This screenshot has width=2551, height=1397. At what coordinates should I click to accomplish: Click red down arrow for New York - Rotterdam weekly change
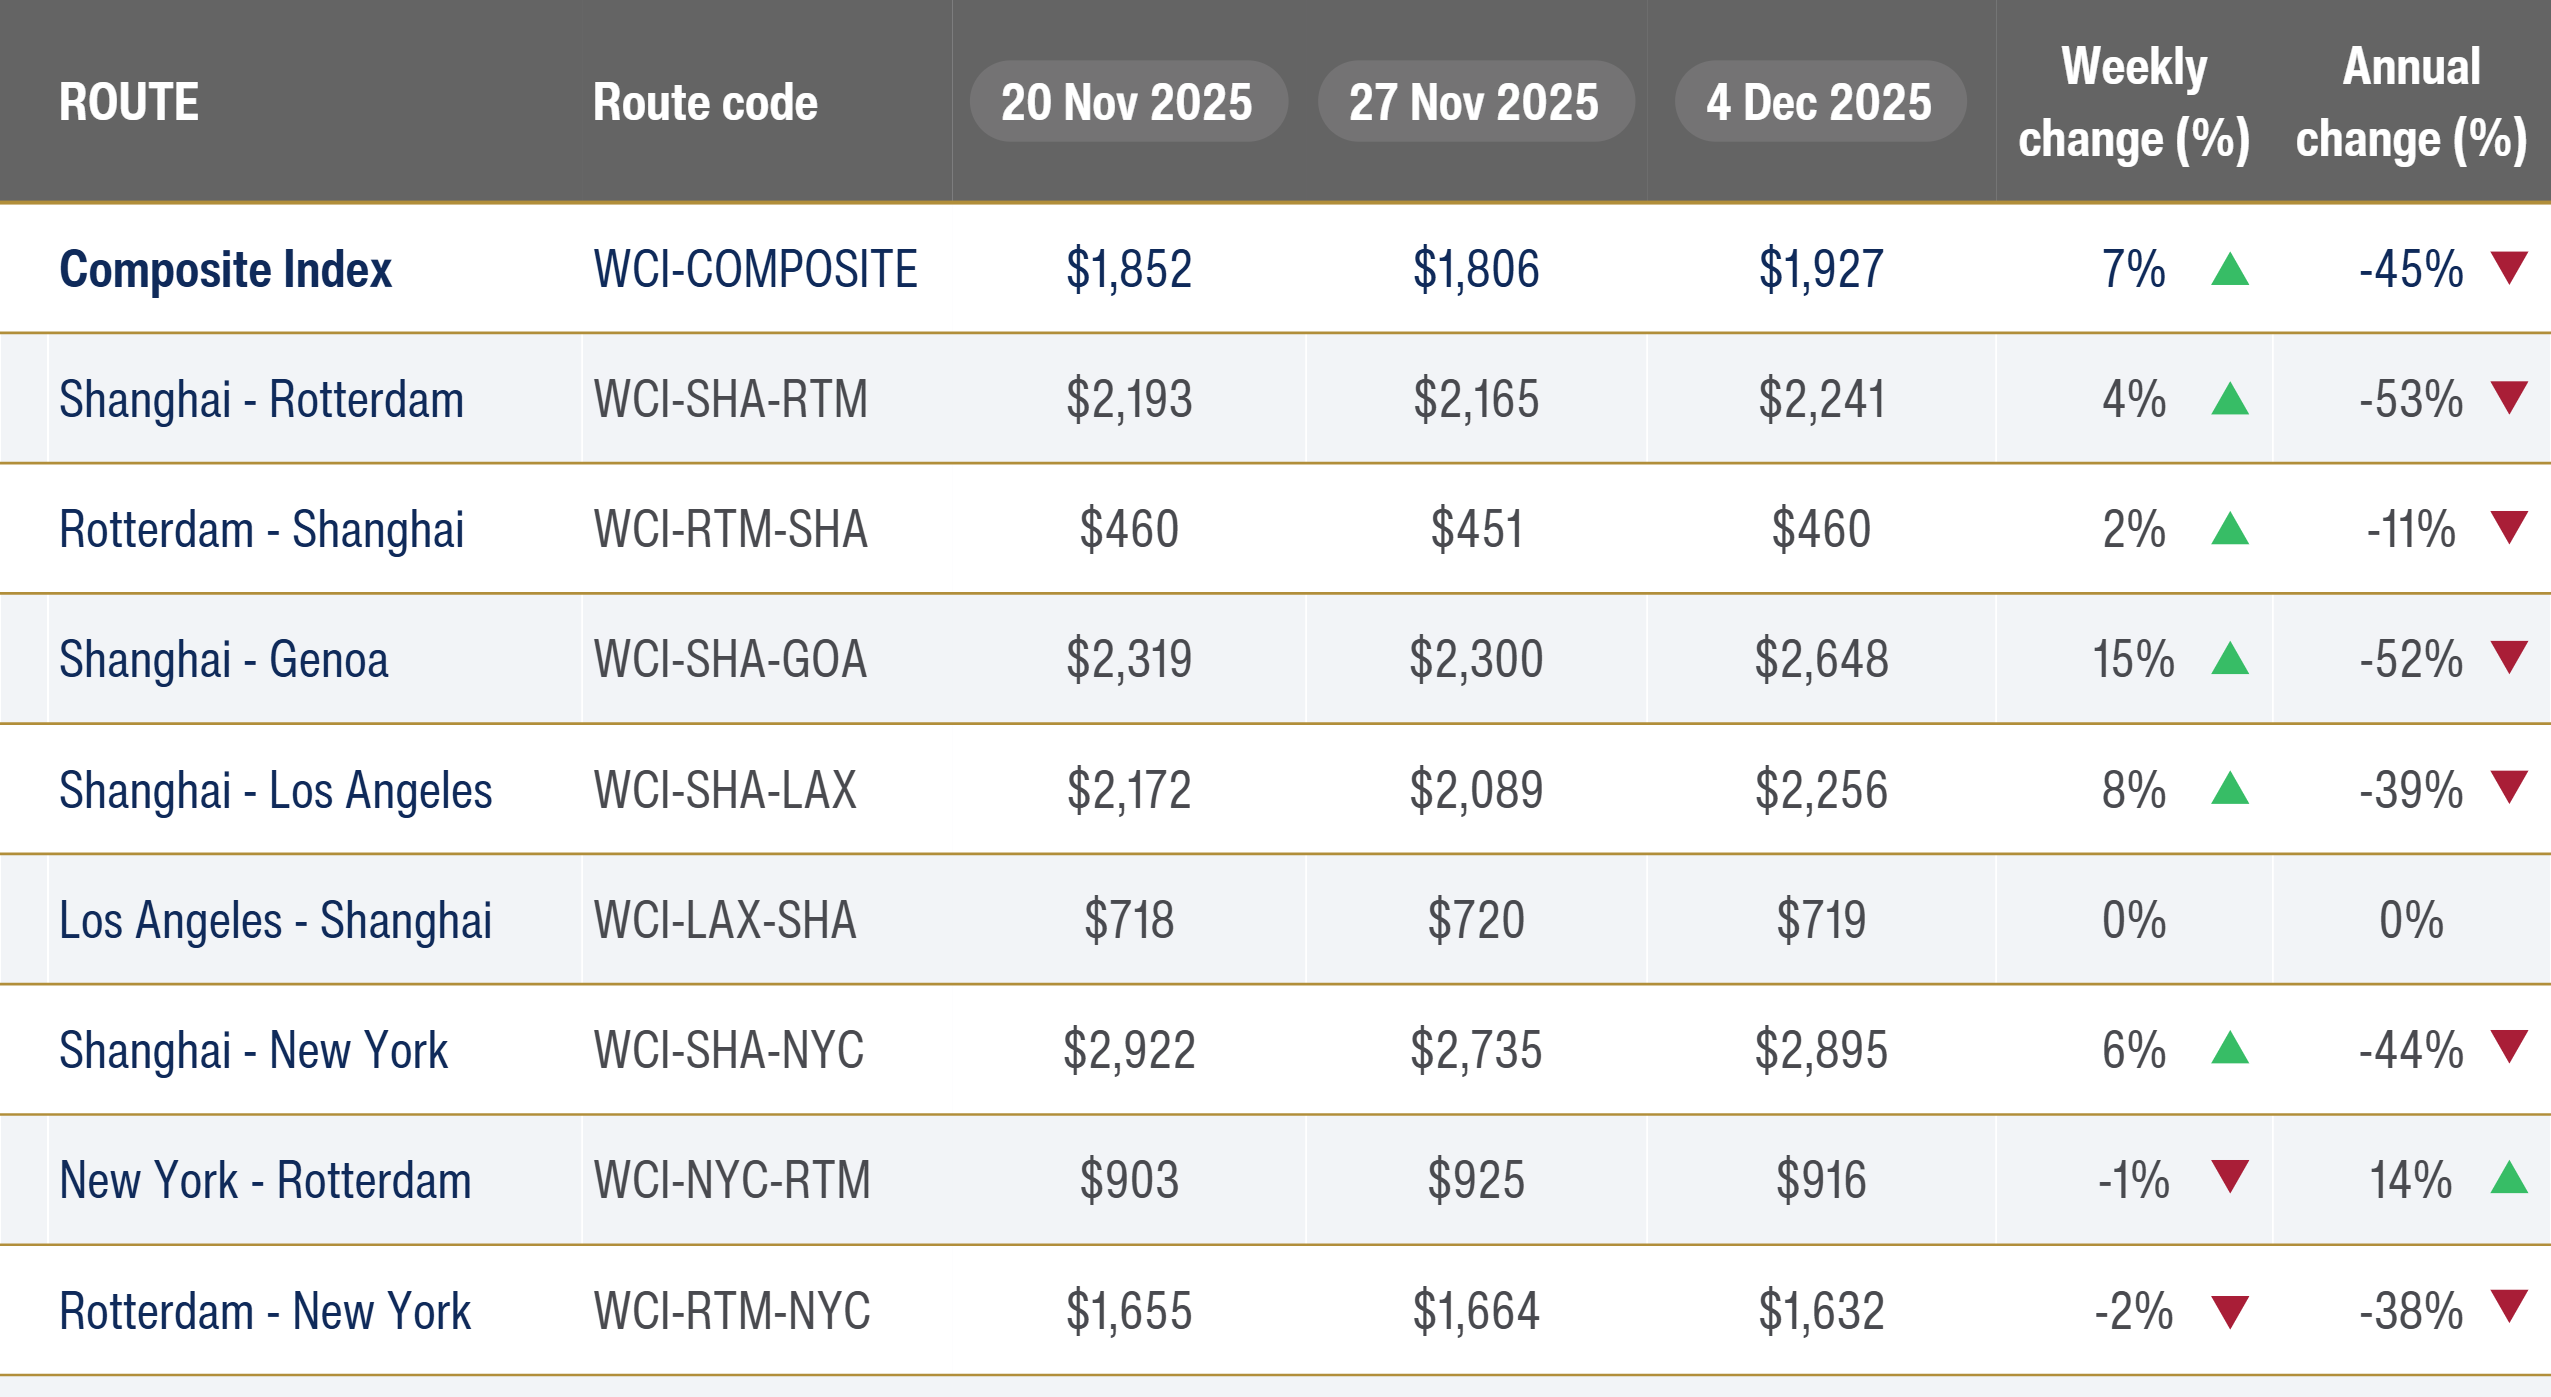point(2229,1176)
